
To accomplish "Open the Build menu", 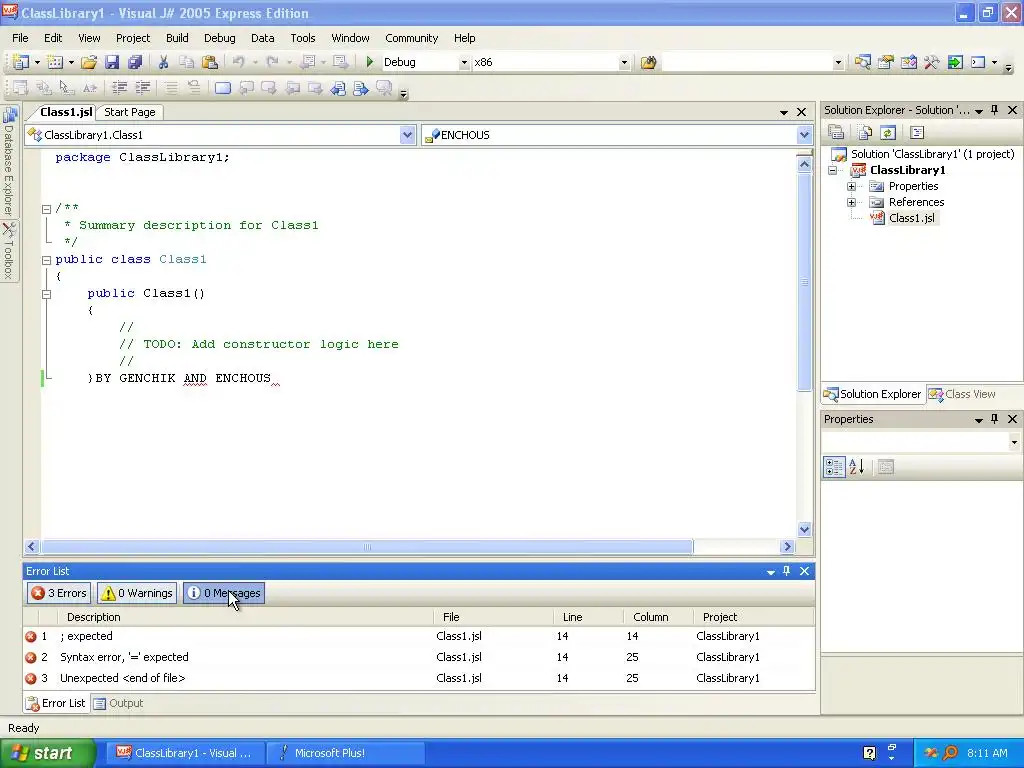I will (x=177, y=38).
